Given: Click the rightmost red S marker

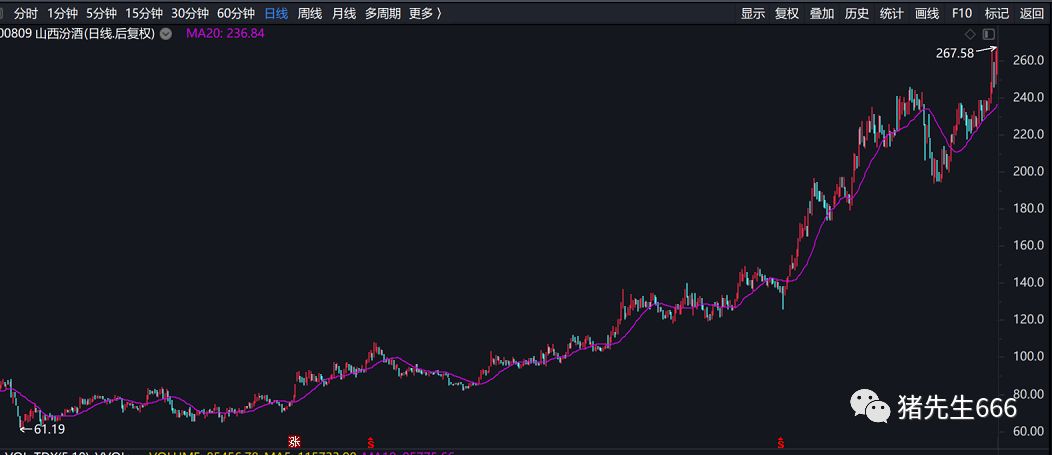Looking at the screenshot, I should coord(781,442).
